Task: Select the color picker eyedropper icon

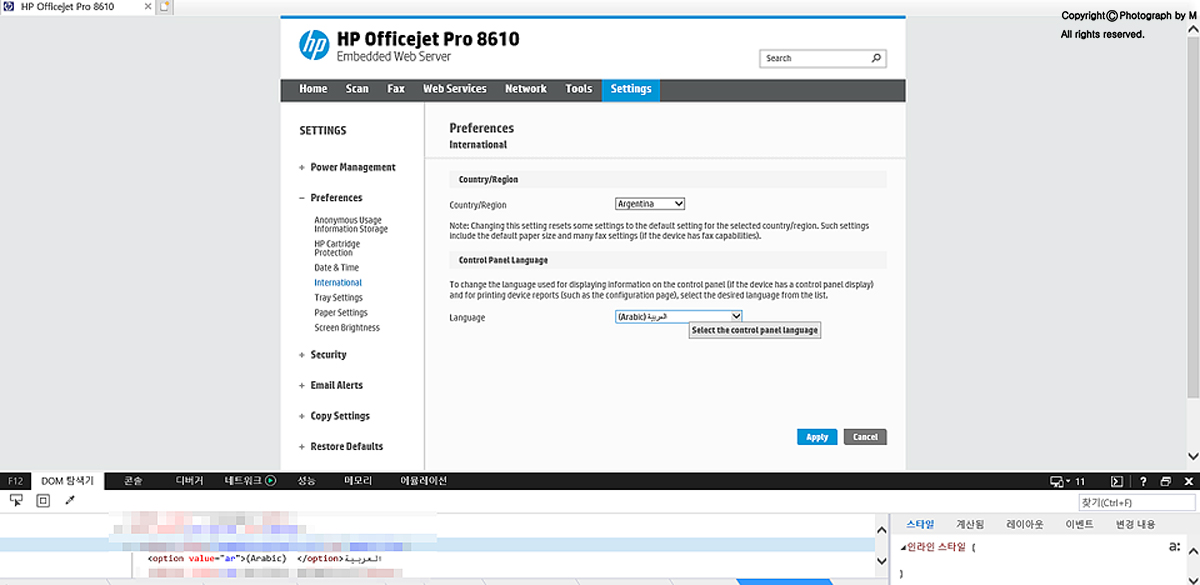Action: [69, 500]
